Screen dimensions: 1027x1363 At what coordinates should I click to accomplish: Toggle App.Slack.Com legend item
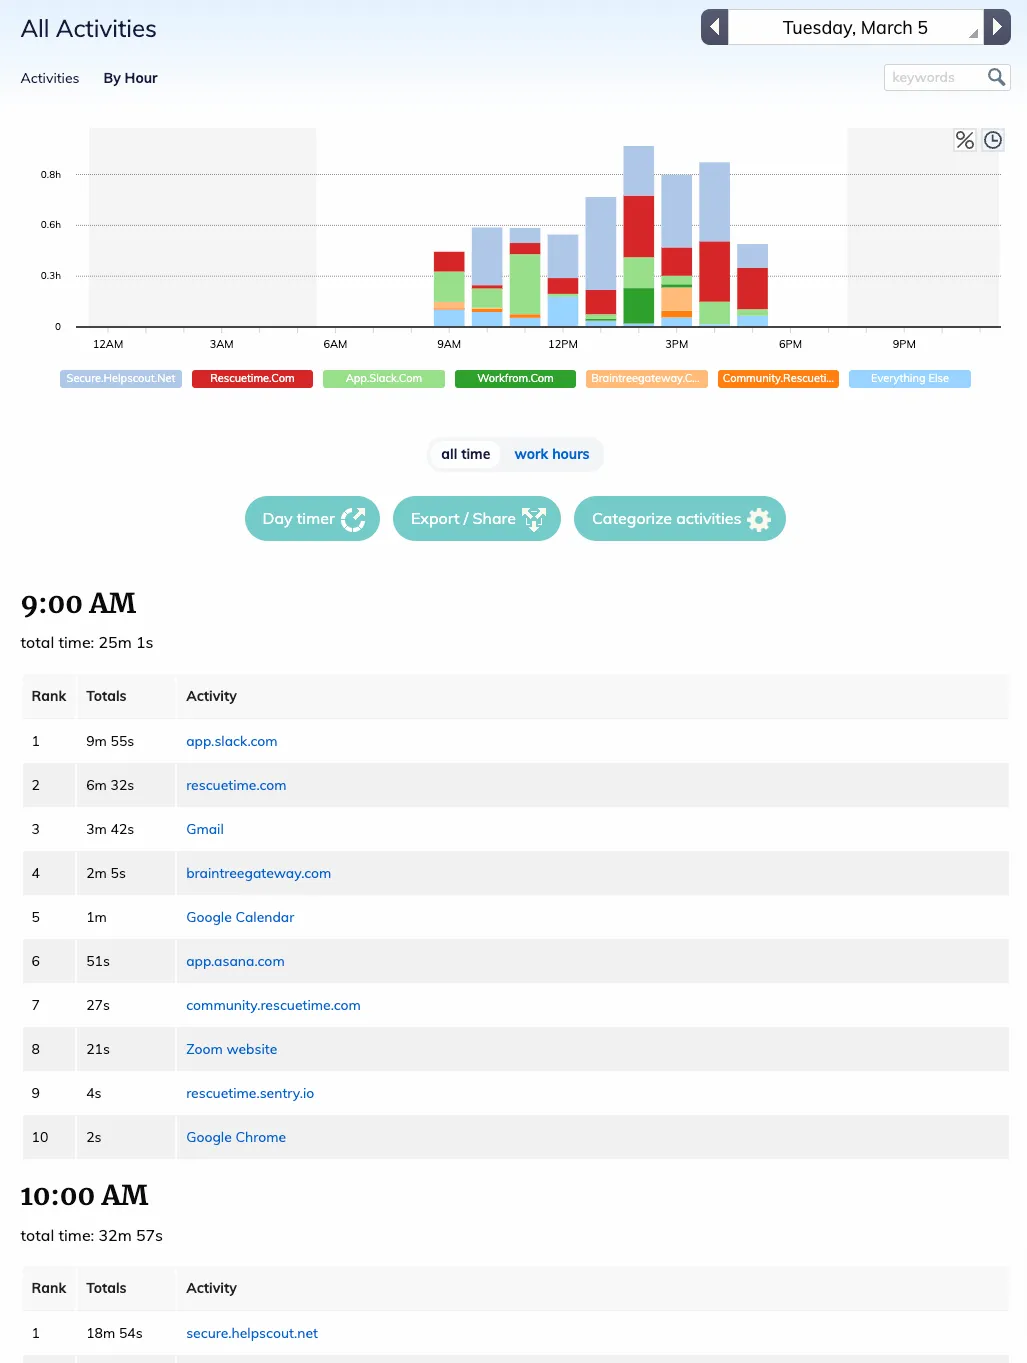click(x=384, y=379)
